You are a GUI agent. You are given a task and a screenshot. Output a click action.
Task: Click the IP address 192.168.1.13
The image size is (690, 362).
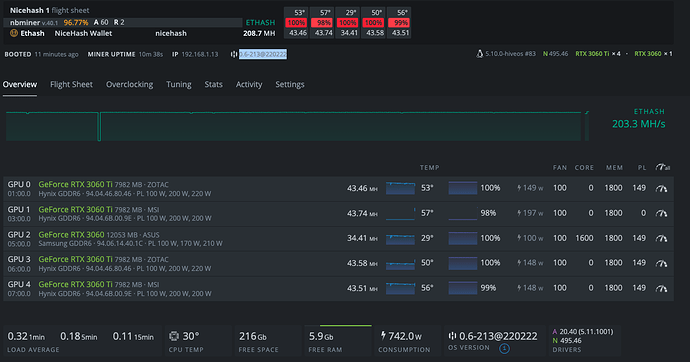(x=200, y=54)
